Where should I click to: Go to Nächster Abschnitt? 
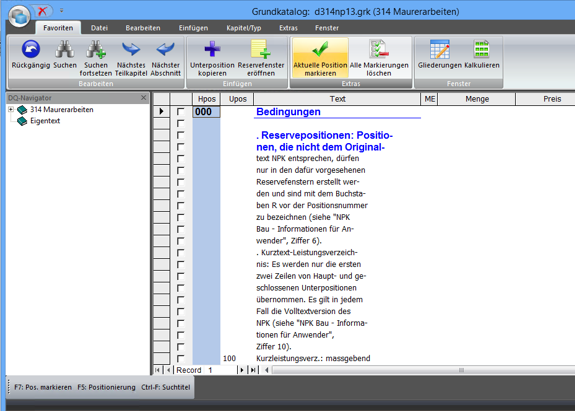[x=165, y=58]
